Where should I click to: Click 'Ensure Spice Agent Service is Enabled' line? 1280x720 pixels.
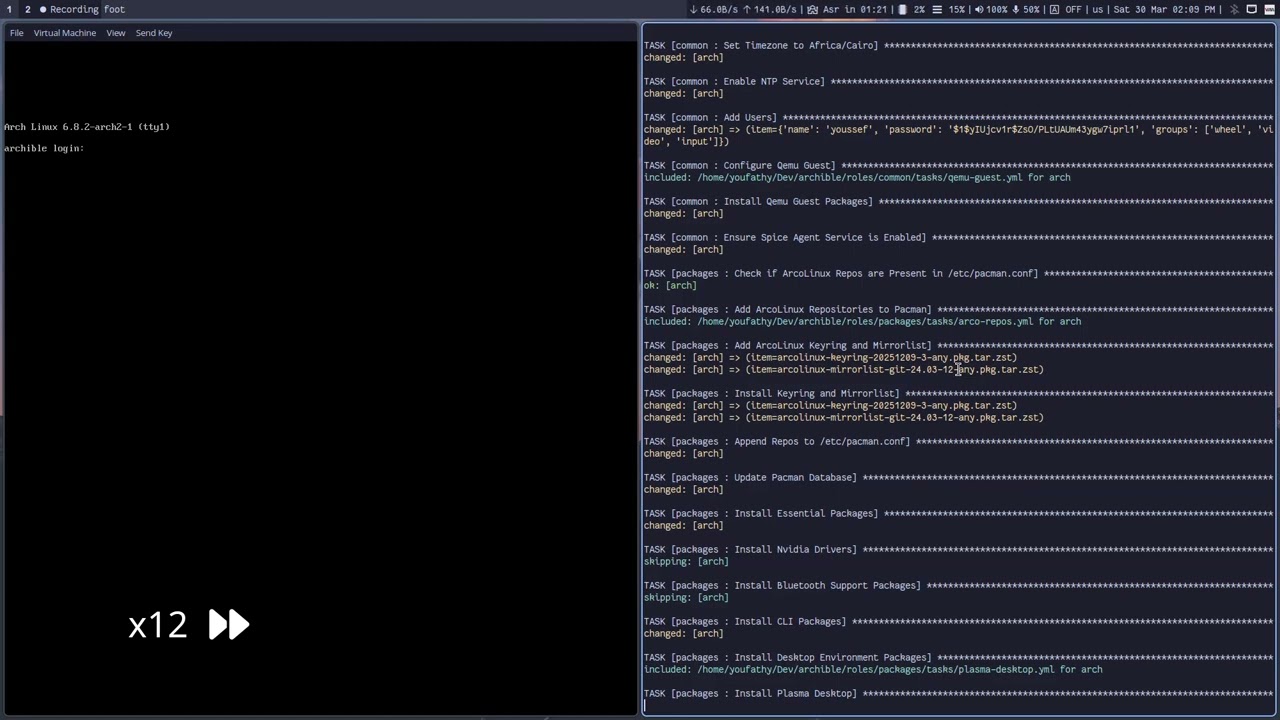click(958, 237)
